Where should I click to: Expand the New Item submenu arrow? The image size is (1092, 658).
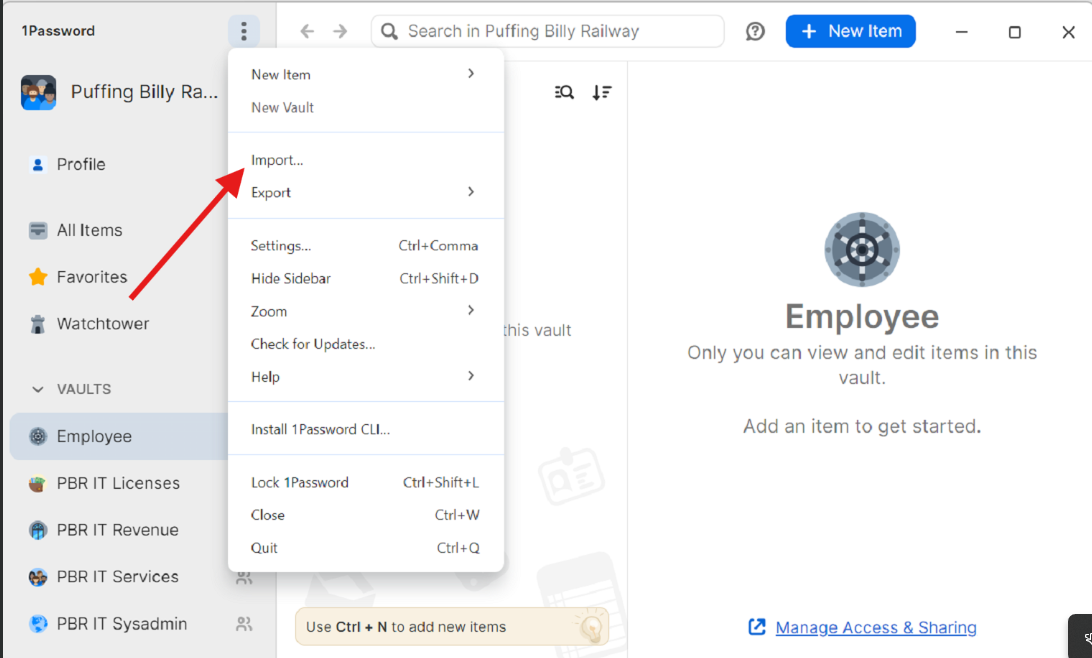(x=471, y=74)
